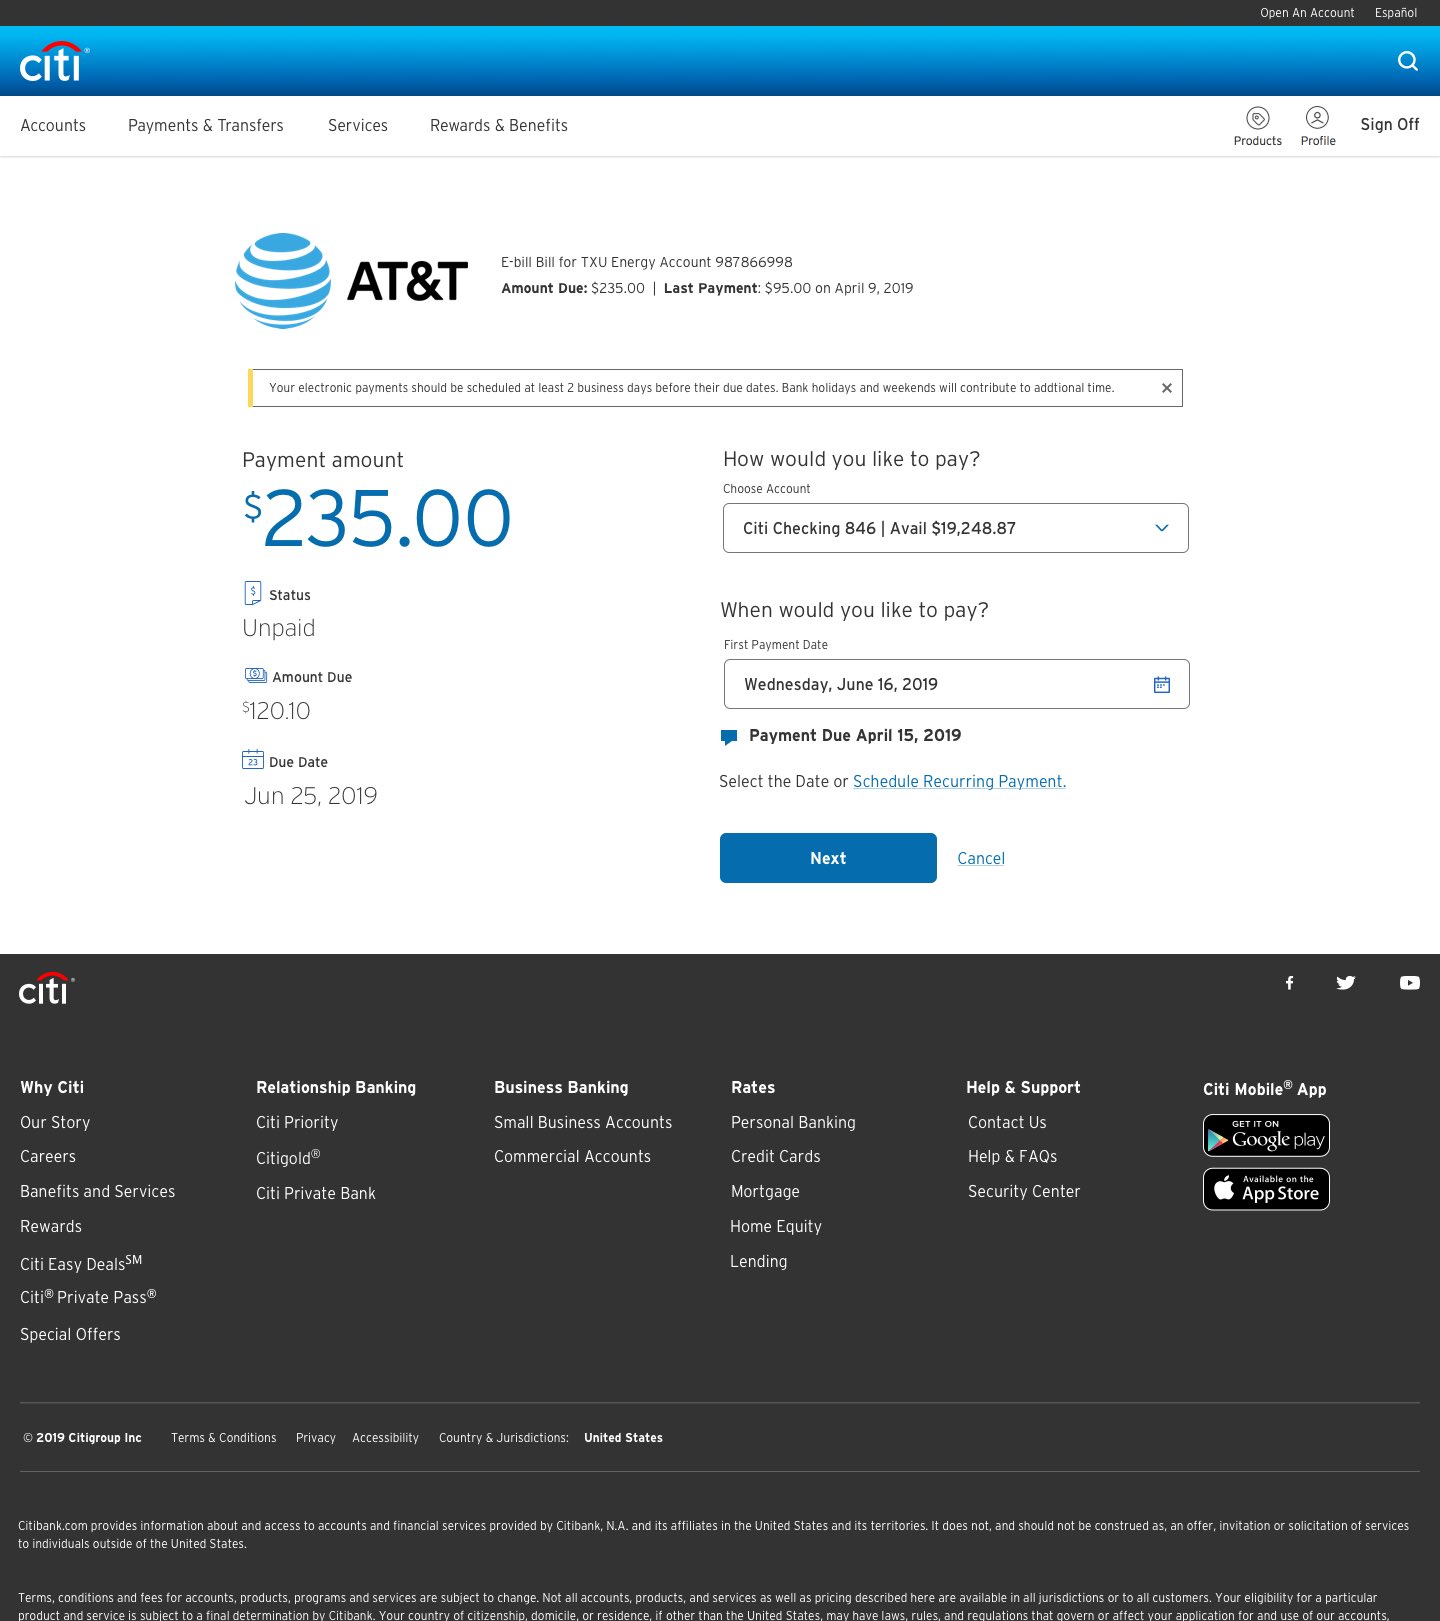Download from the App Store badge
The height and width of the screenshot is (1621, 1440).
point(1266,1189)
